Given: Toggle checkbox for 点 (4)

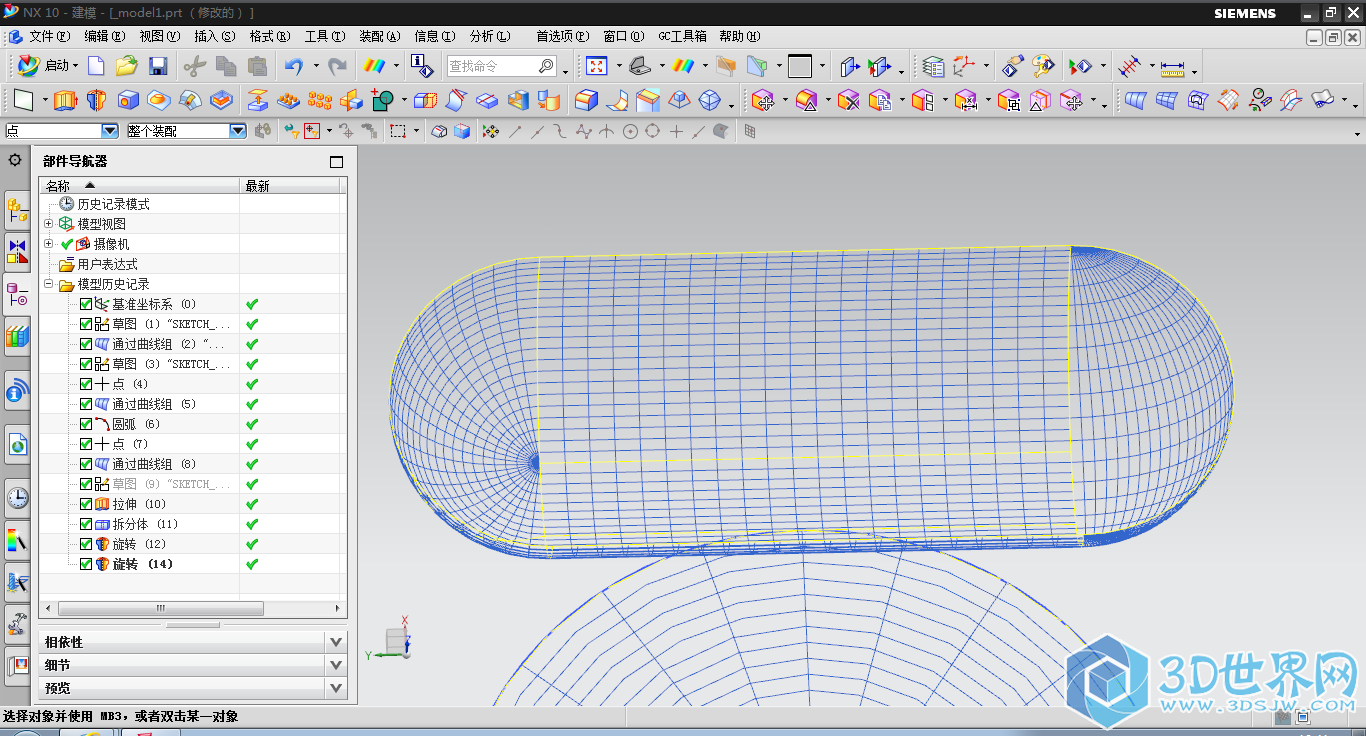Looking at the screenshot, I should pos(86,384).
